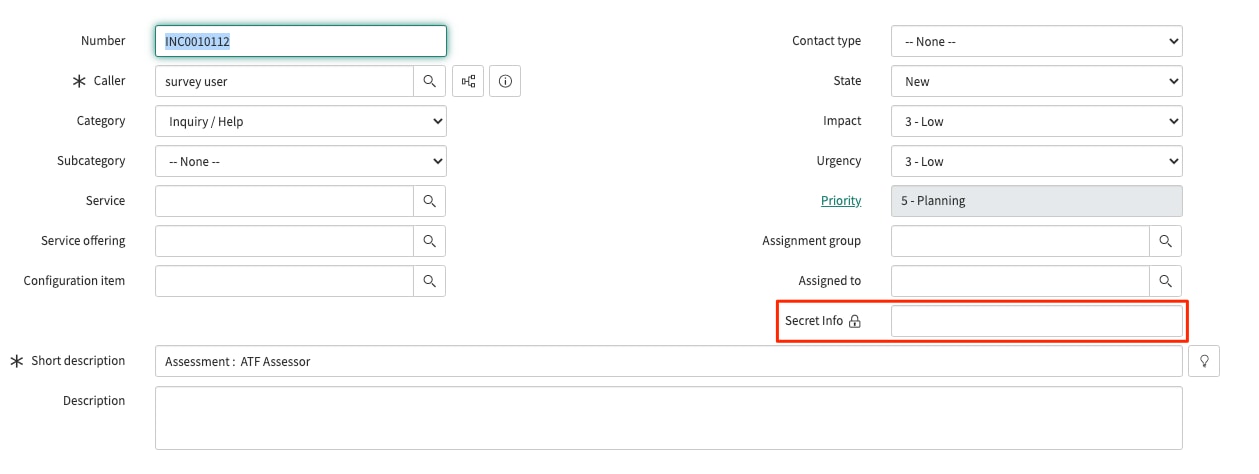Expand the Urgency dropdown
Image resolution: width=1259 pixels, height=474 pixels.
coord(1037,161)
